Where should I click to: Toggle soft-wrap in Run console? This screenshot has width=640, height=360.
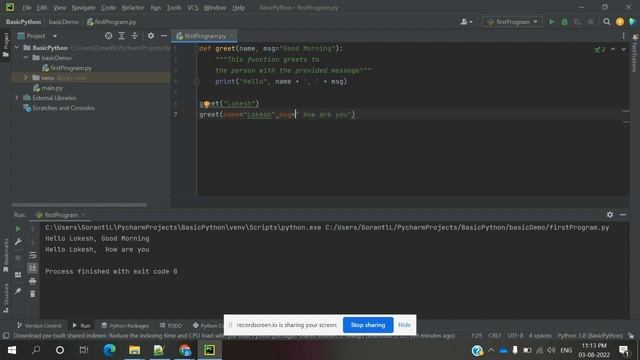[x=33, y=255]
